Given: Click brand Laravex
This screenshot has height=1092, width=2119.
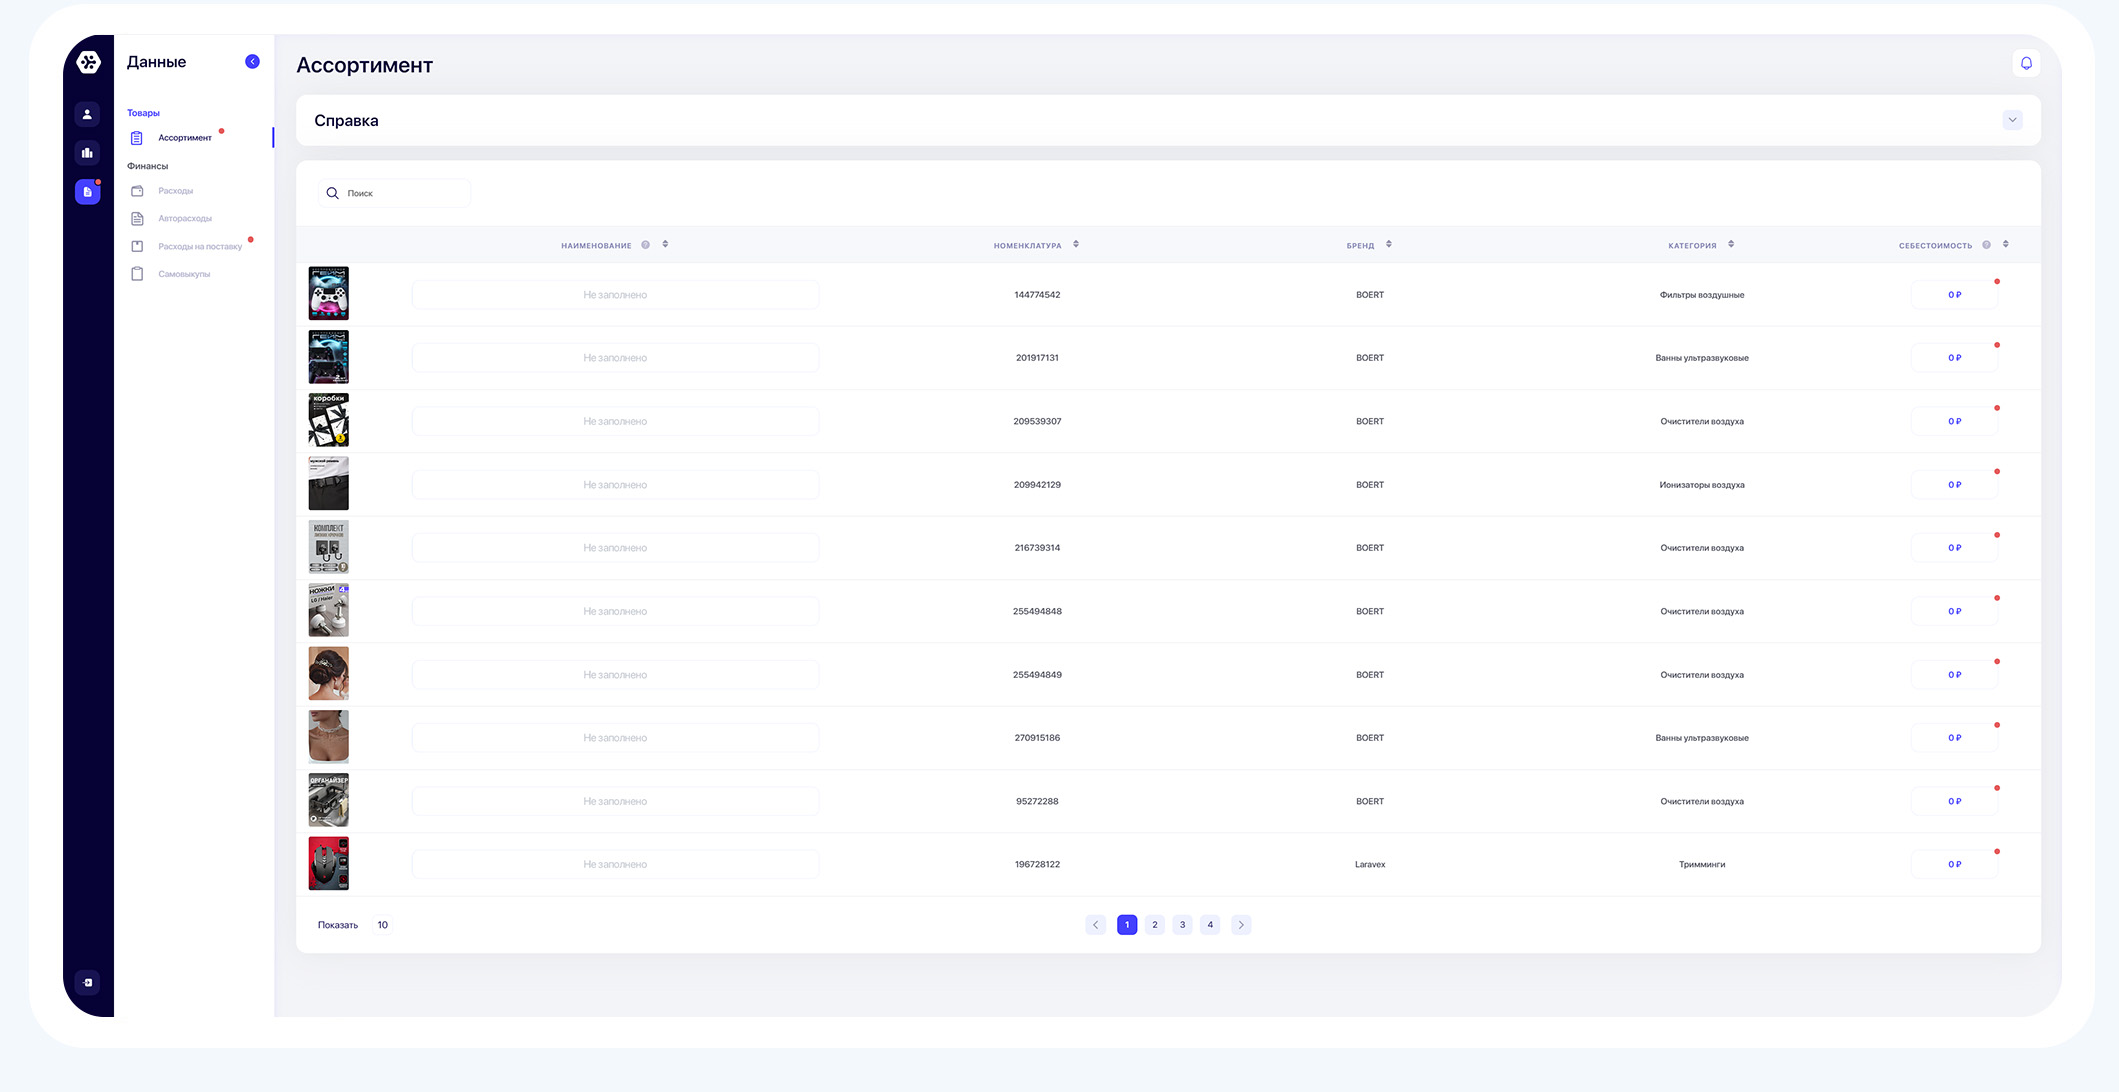Looking at the screenshot, I should point(1370,864).
